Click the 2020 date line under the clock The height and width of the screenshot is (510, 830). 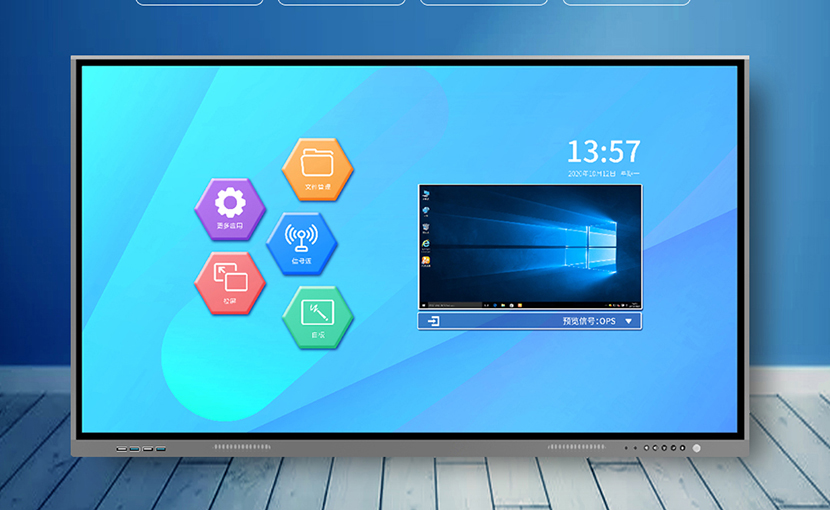(603, 174)
